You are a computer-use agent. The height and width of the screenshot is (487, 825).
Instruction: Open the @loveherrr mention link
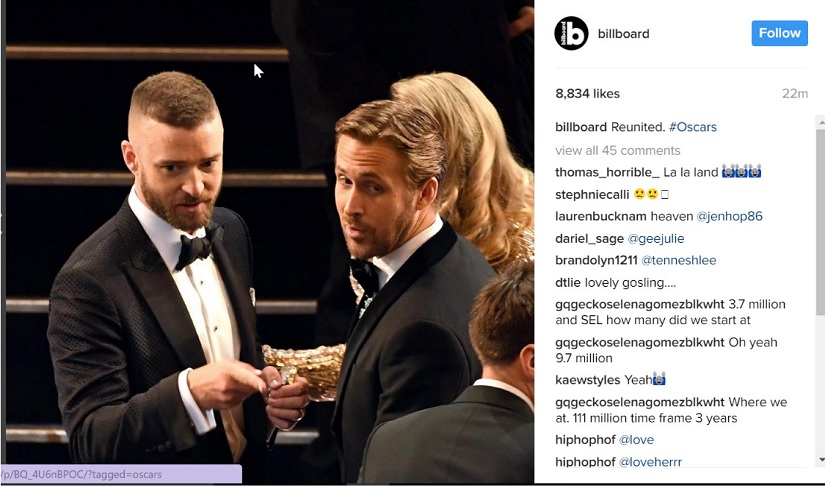pyautogui.click(x=650, y=462)
